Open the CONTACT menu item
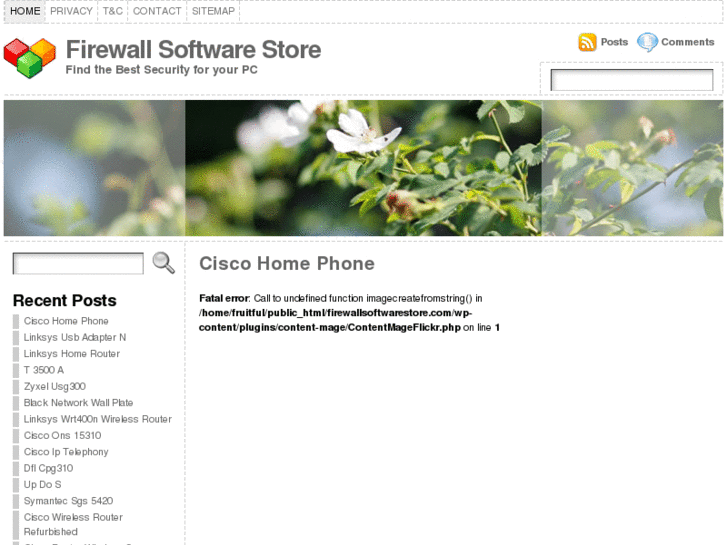This screenshot has height=545, width=727. point(157,11)
